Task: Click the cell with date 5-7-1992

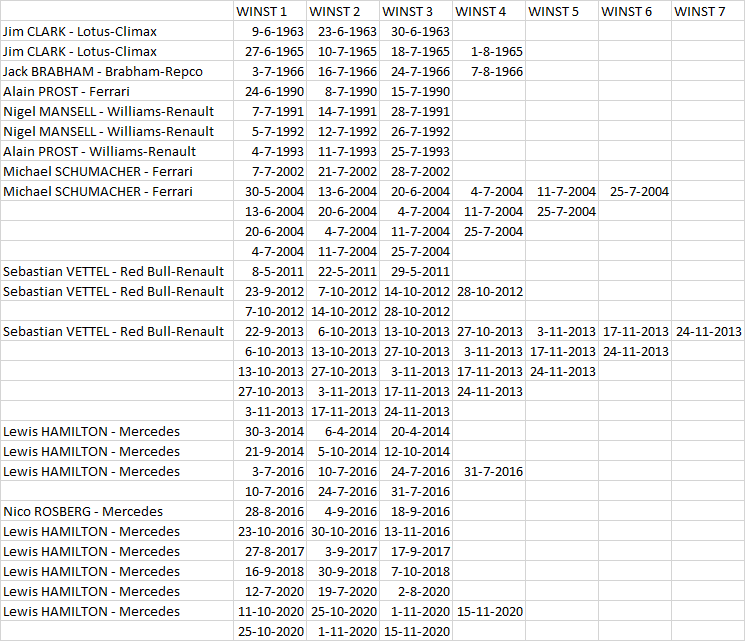Action: [270, 131]
